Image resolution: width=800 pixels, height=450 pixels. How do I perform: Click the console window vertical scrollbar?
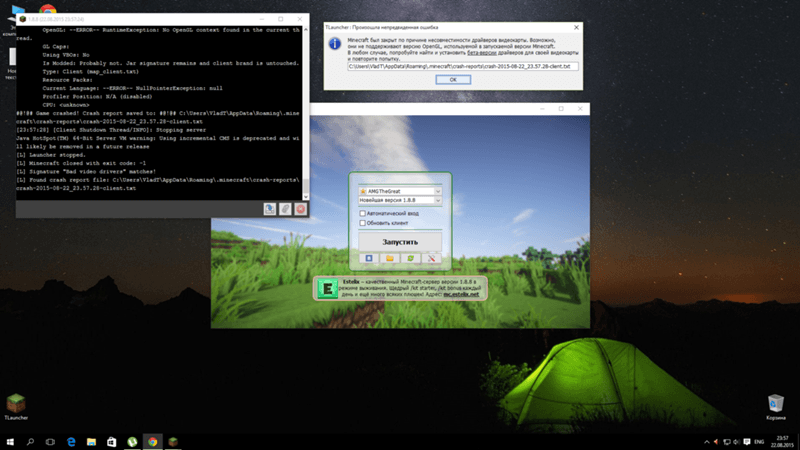point(306,113)
